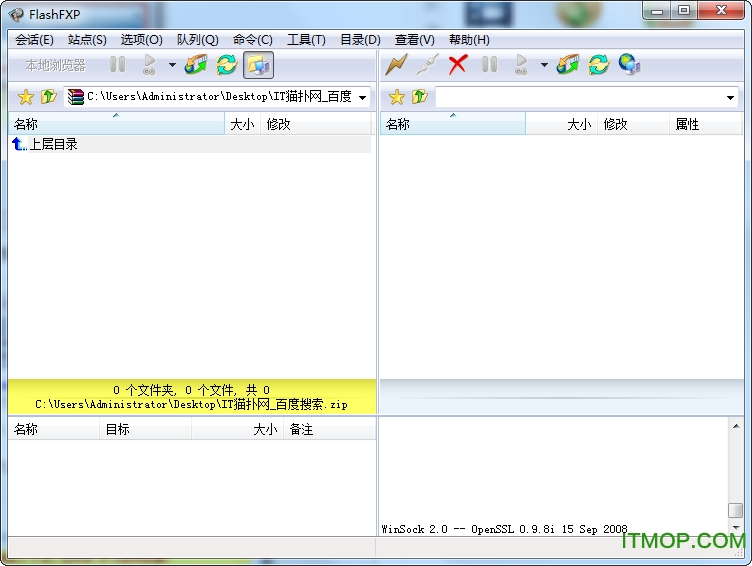Viewport: 752px width, 566px height.
Task: Open the 会话(E) menu
Action: point(34,40)
